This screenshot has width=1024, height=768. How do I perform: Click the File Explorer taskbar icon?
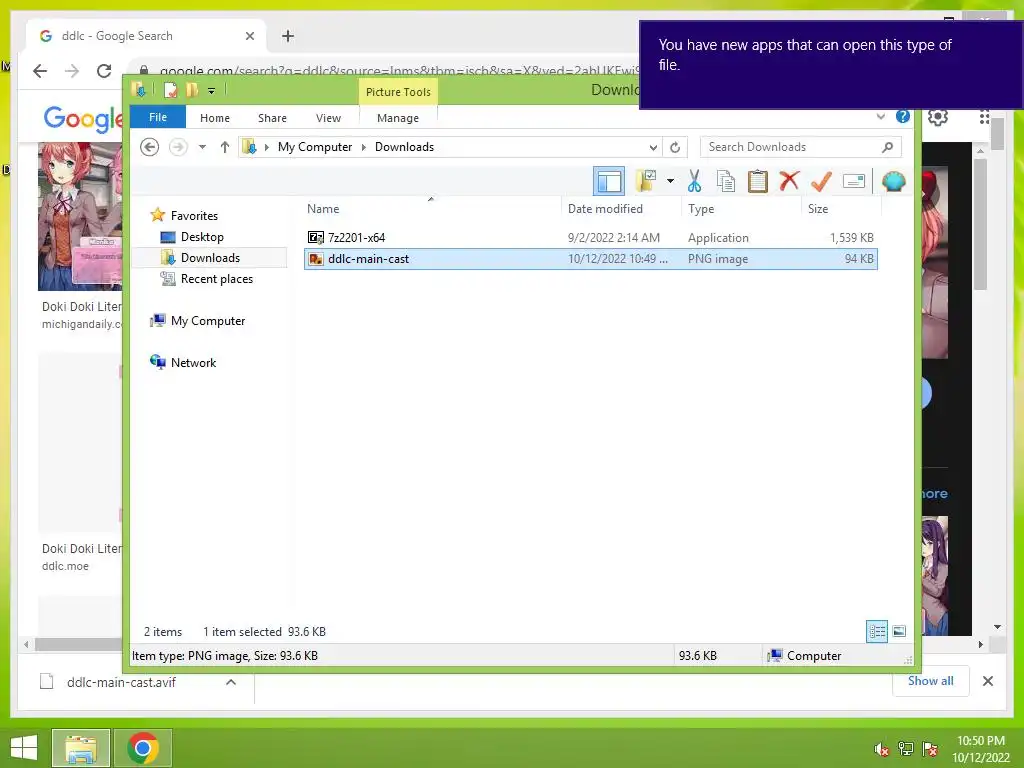pyautogui.click(x=81, y=748)
